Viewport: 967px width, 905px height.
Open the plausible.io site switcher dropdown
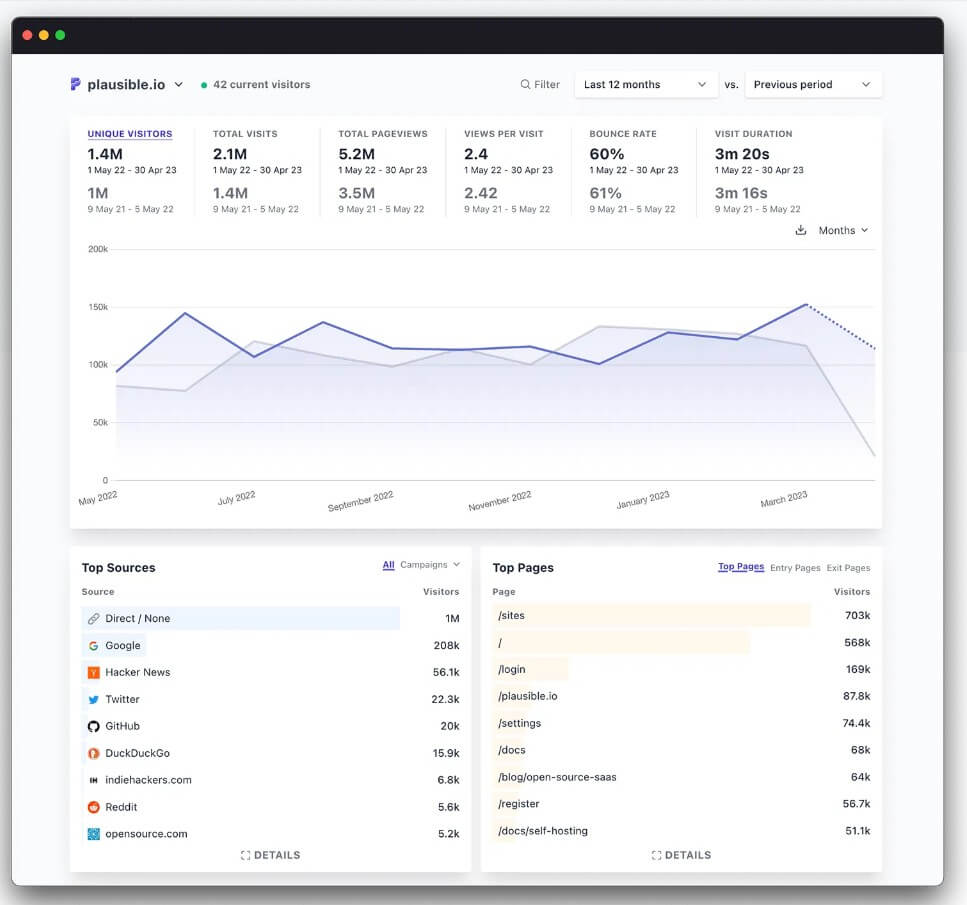126,85
